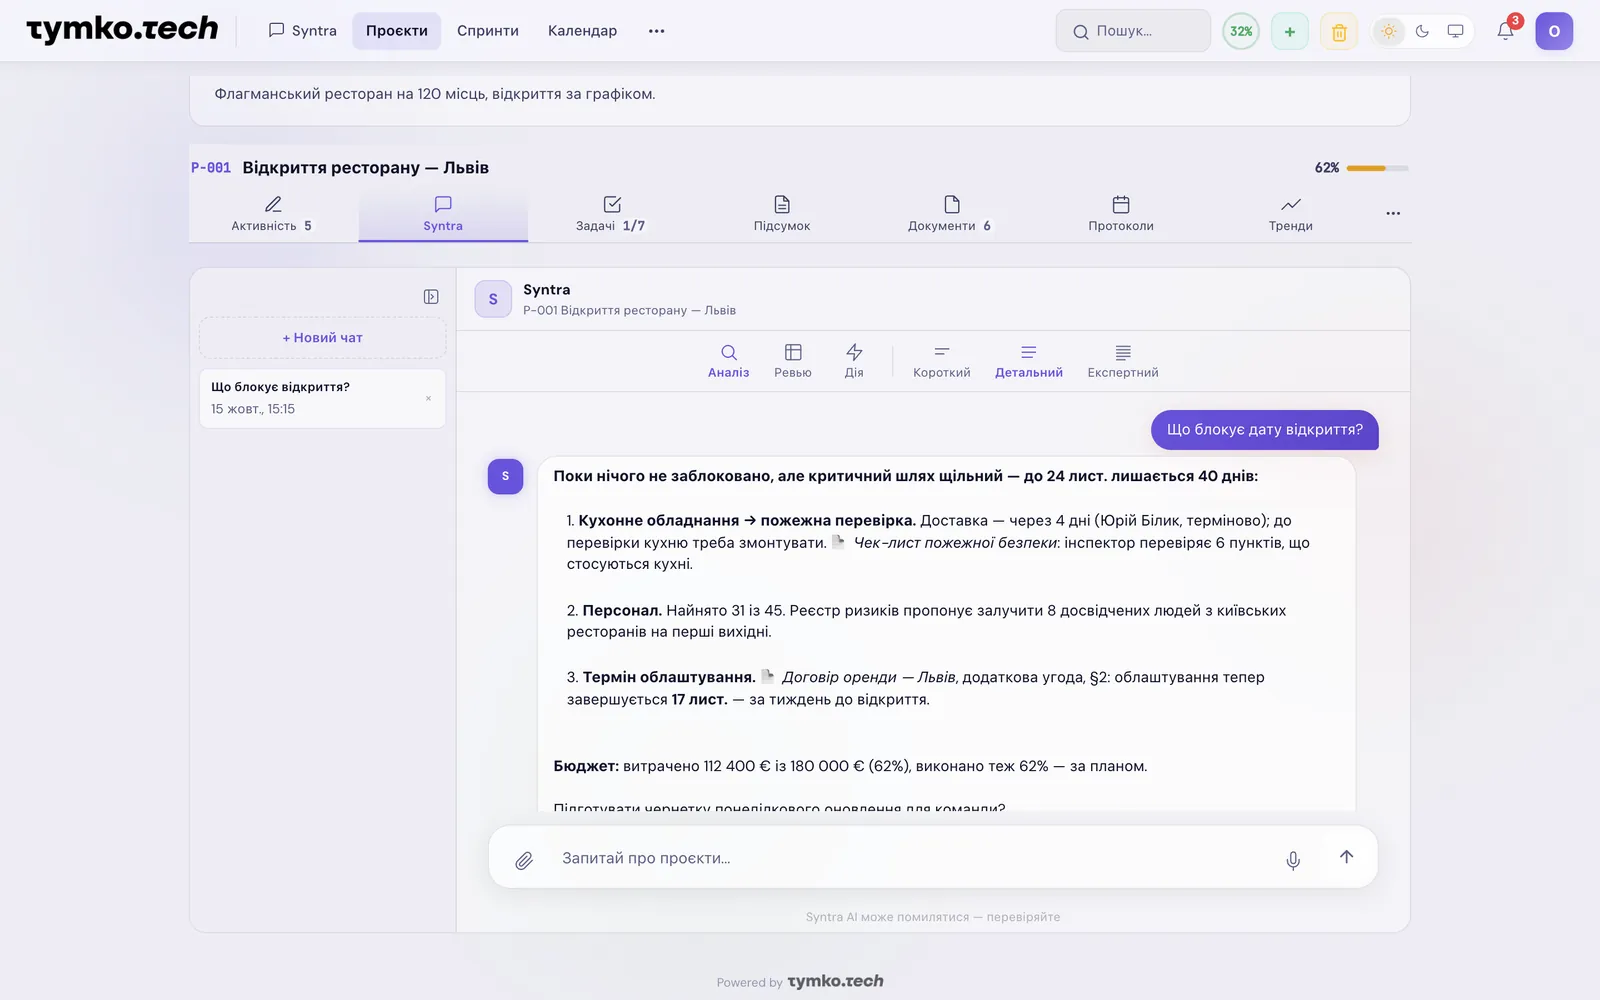Image resolution: width=1600 pixels, height=1000 pixels.
Task: Open the yellow trash bin icon
Action: tap(1339, 31)
